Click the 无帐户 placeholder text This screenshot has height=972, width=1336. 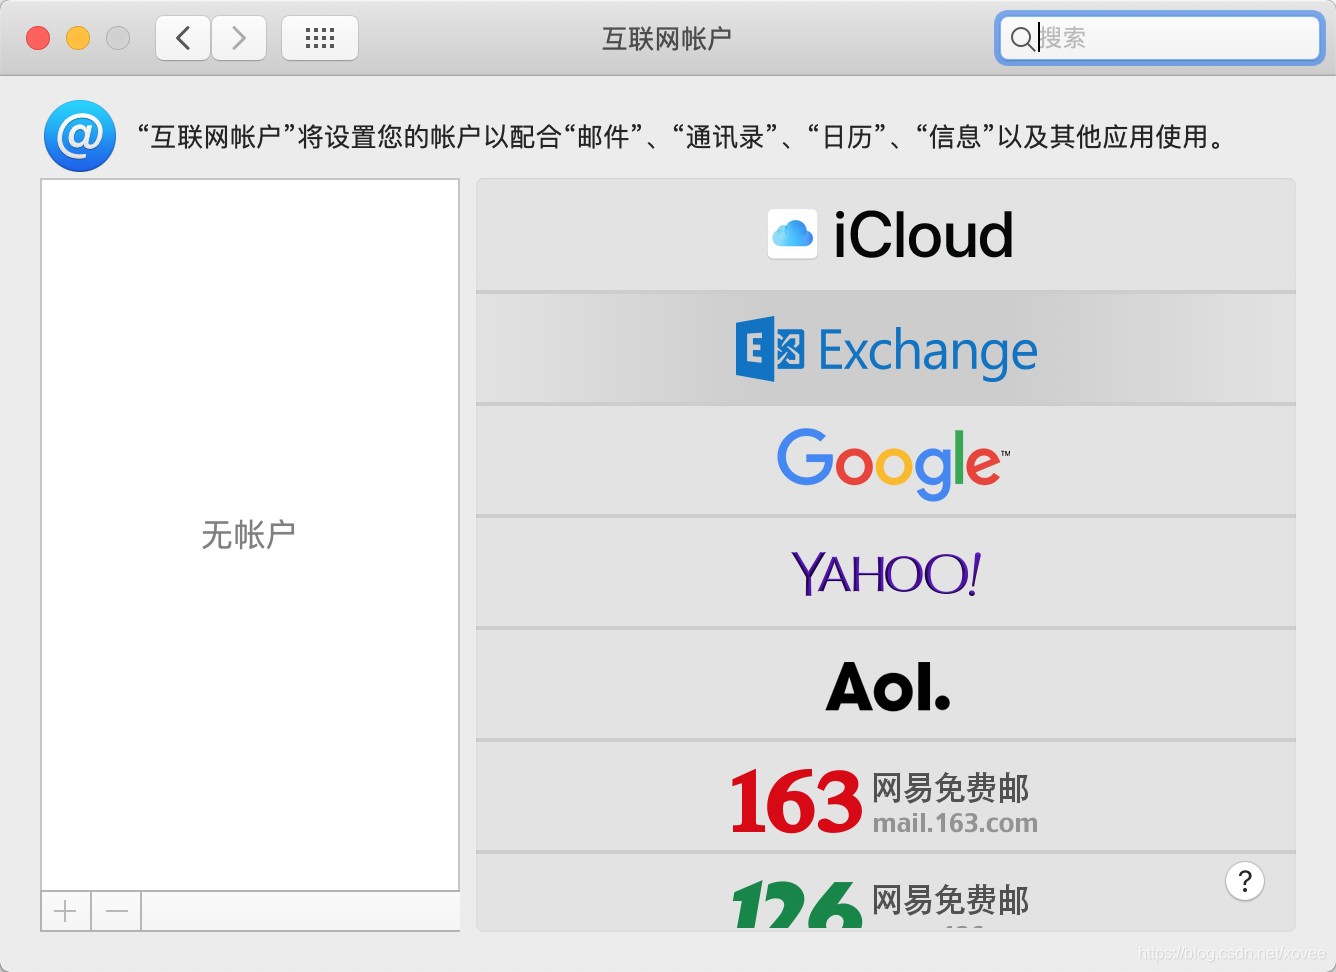tap(249, 535)
